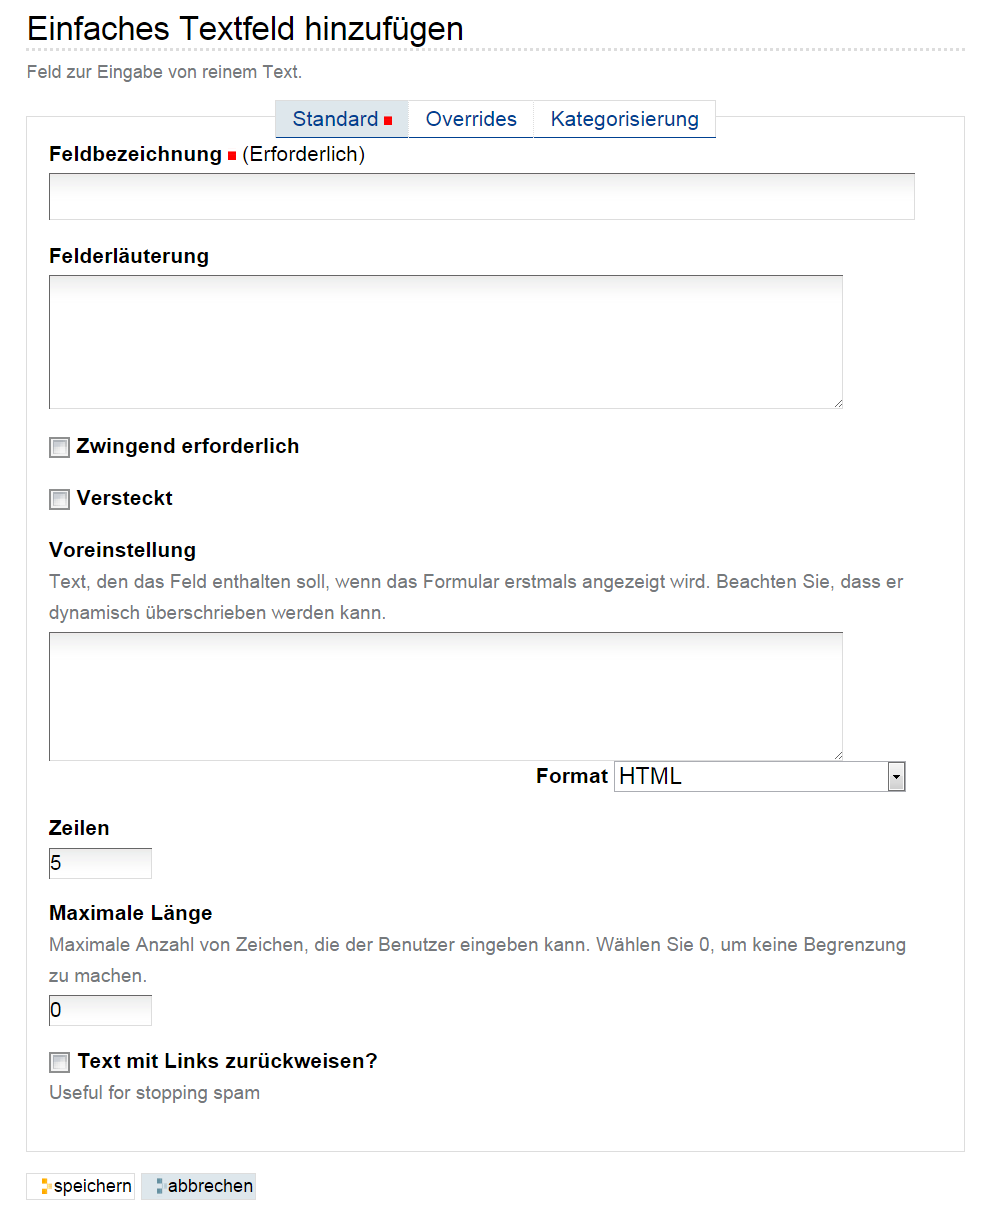Screen dimensions: 987x1222
Task: Click into the Voreinstellung text area
Action: click(x=446, y=696)
